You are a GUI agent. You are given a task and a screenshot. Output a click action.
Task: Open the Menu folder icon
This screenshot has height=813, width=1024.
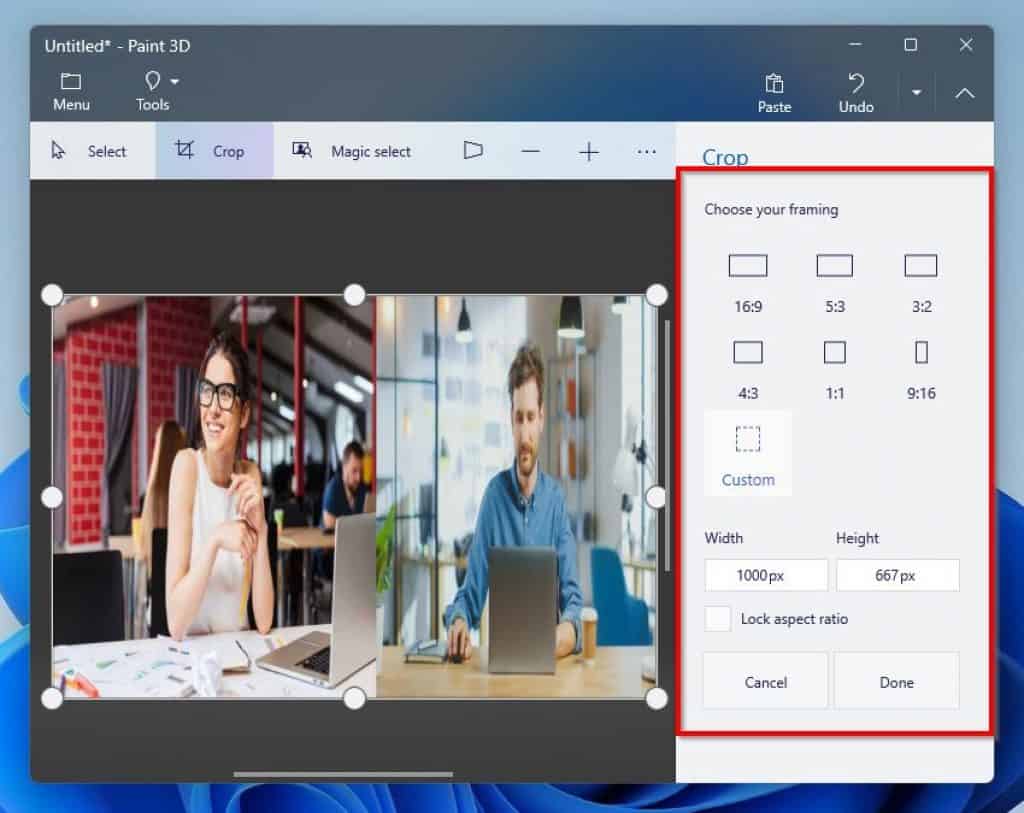tap(71, 82)
